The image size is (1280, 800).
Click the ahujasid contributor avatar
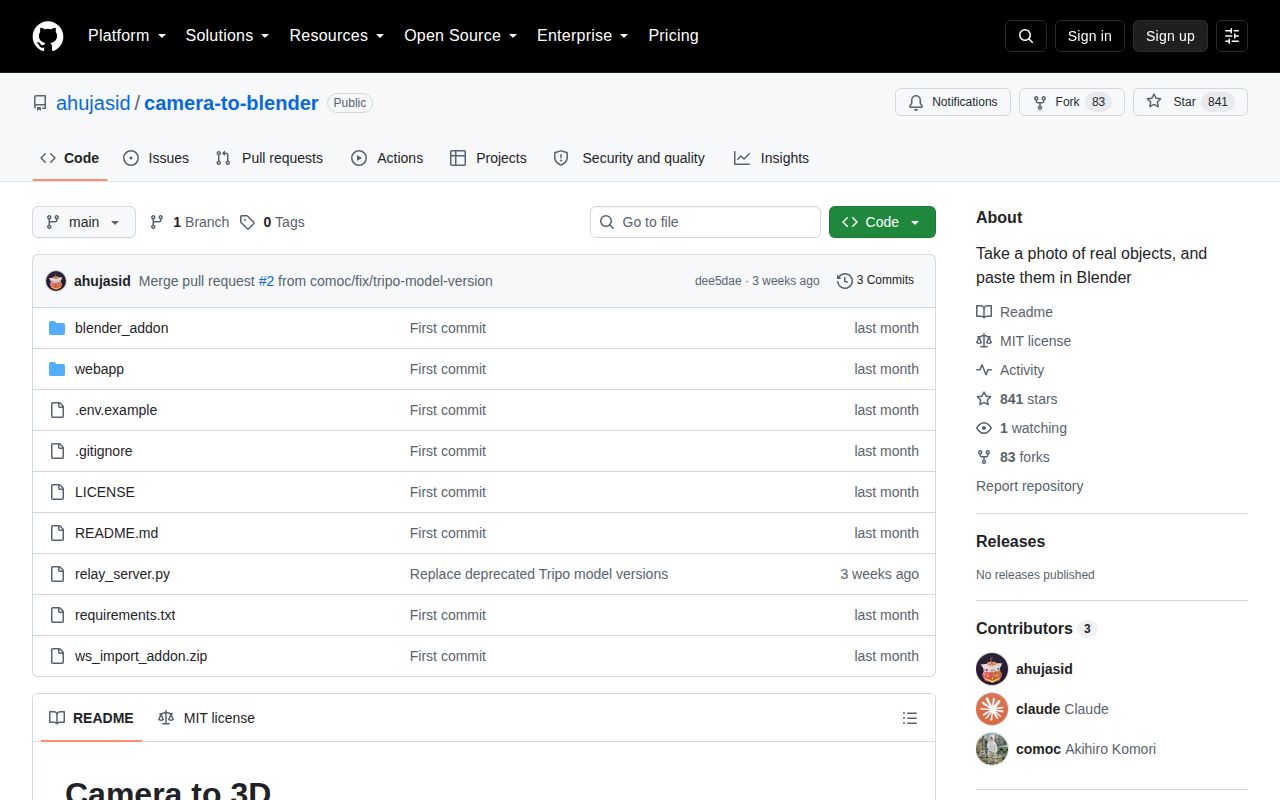(x=992, y=669)
